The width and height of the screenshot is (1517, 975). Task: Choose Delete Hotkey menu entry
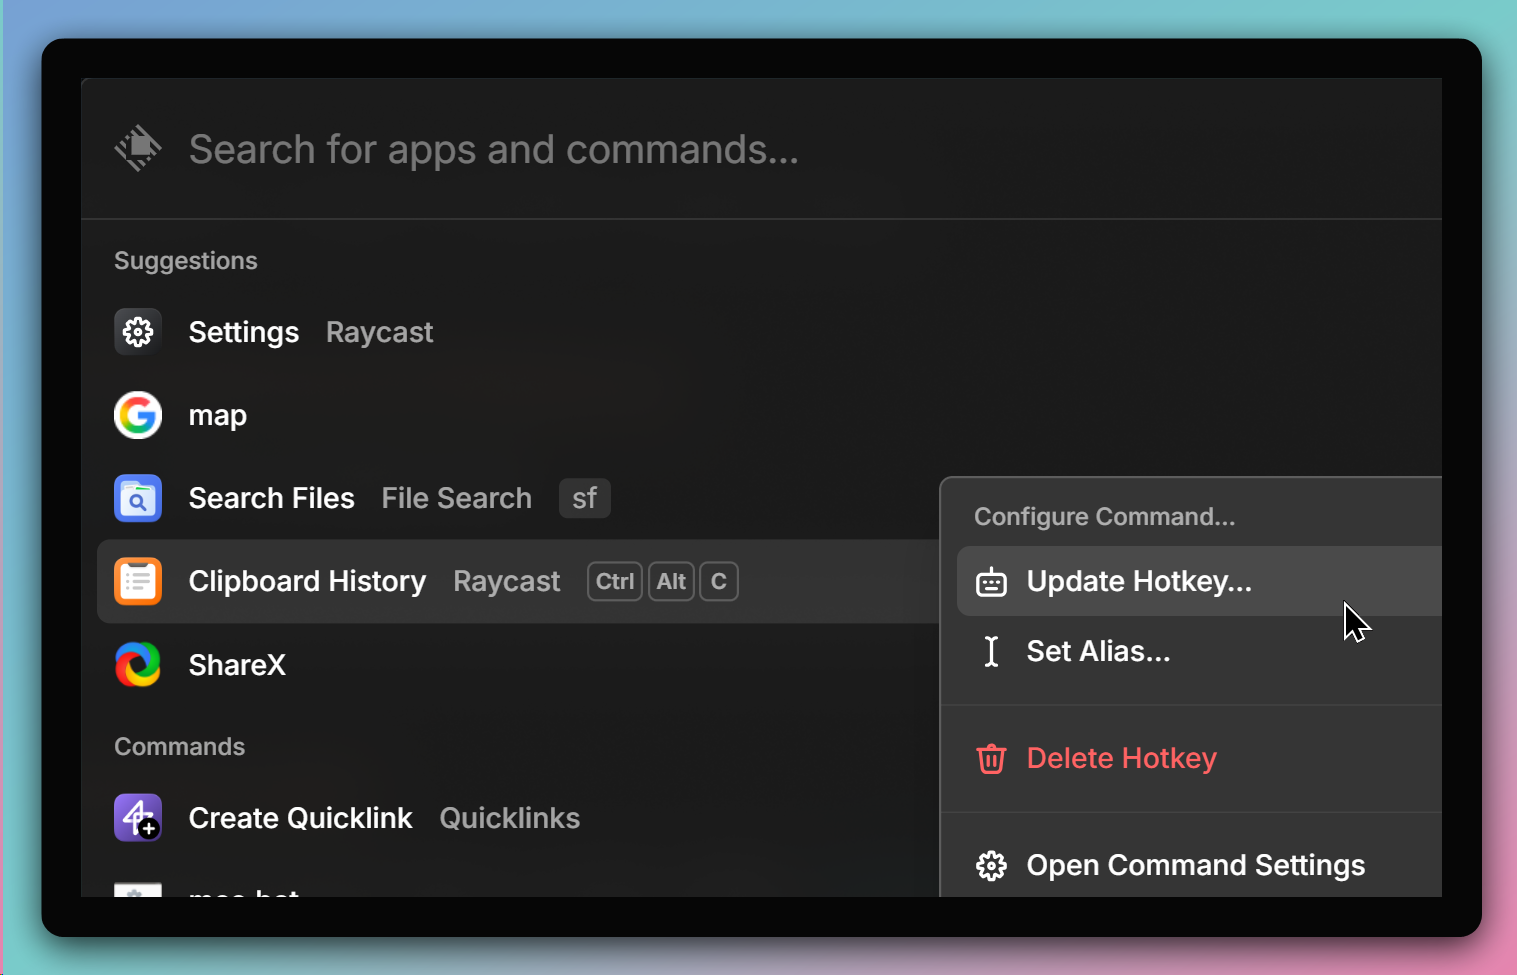pos(1199,758)
